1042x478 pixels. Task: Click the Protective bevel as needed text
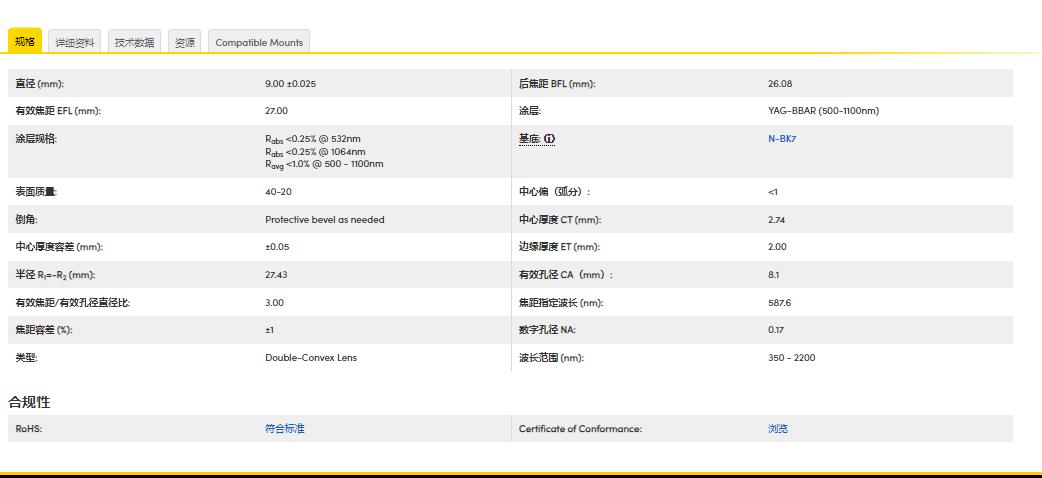(x=324, y=220)
